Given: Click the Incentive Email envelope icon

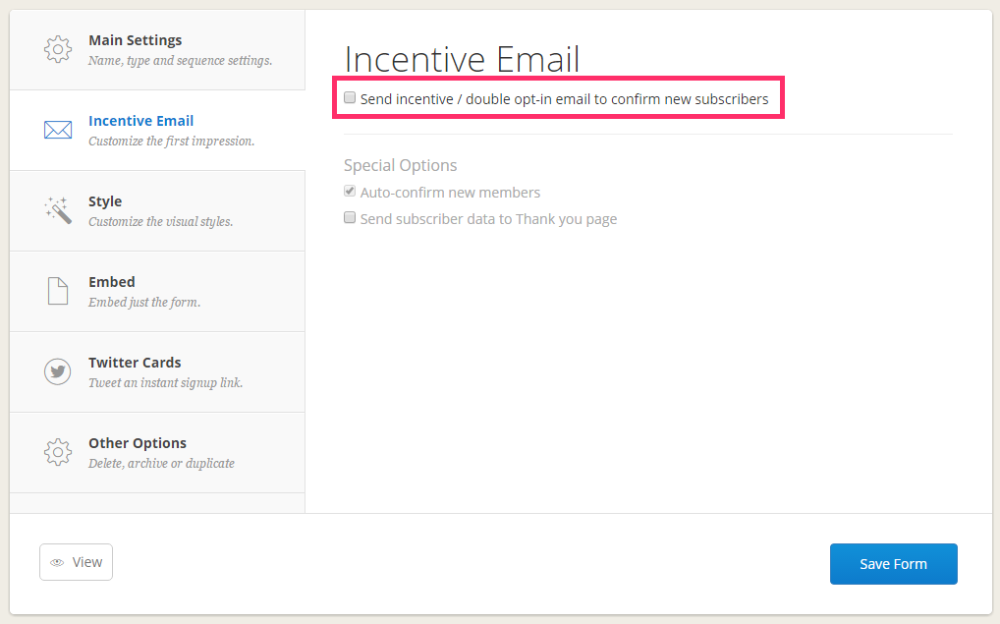Looking at the screenshot, I should [x=57, y=130].
